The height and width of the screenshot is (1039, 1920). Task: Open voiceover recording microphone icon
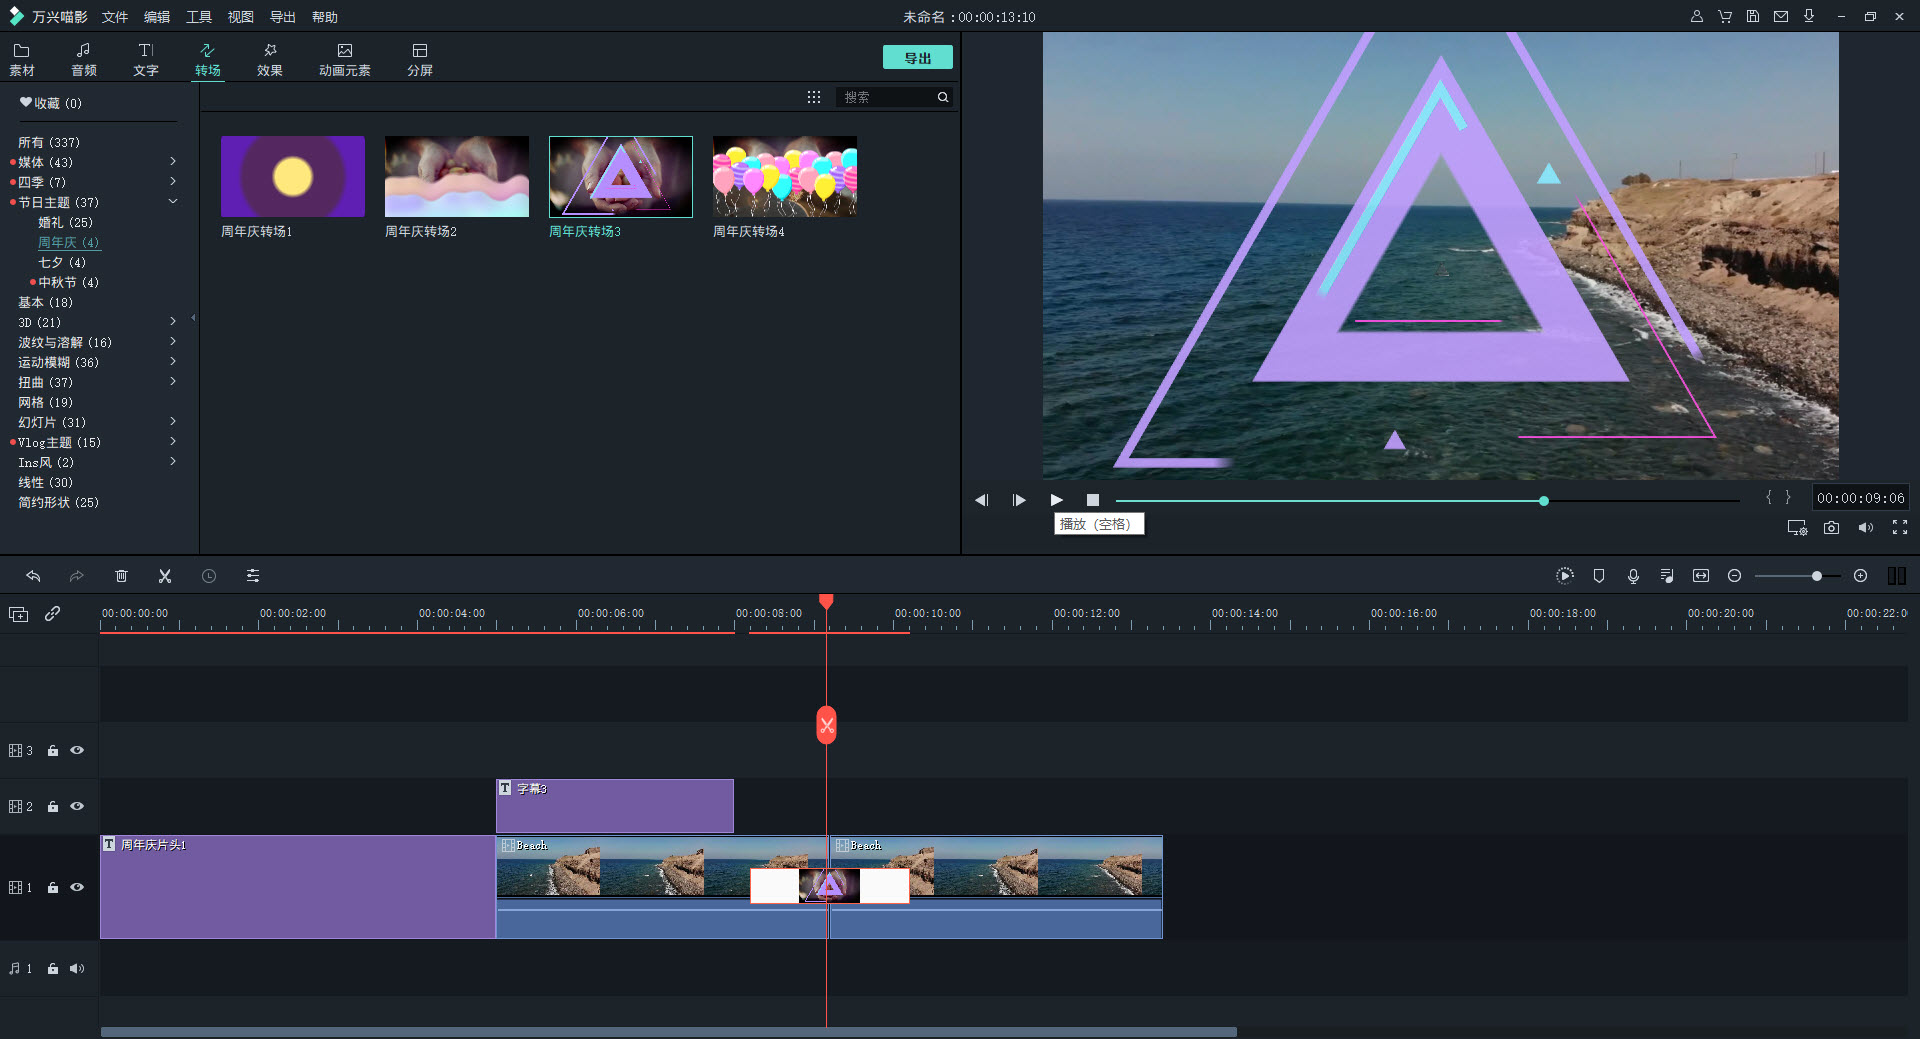1633,576
